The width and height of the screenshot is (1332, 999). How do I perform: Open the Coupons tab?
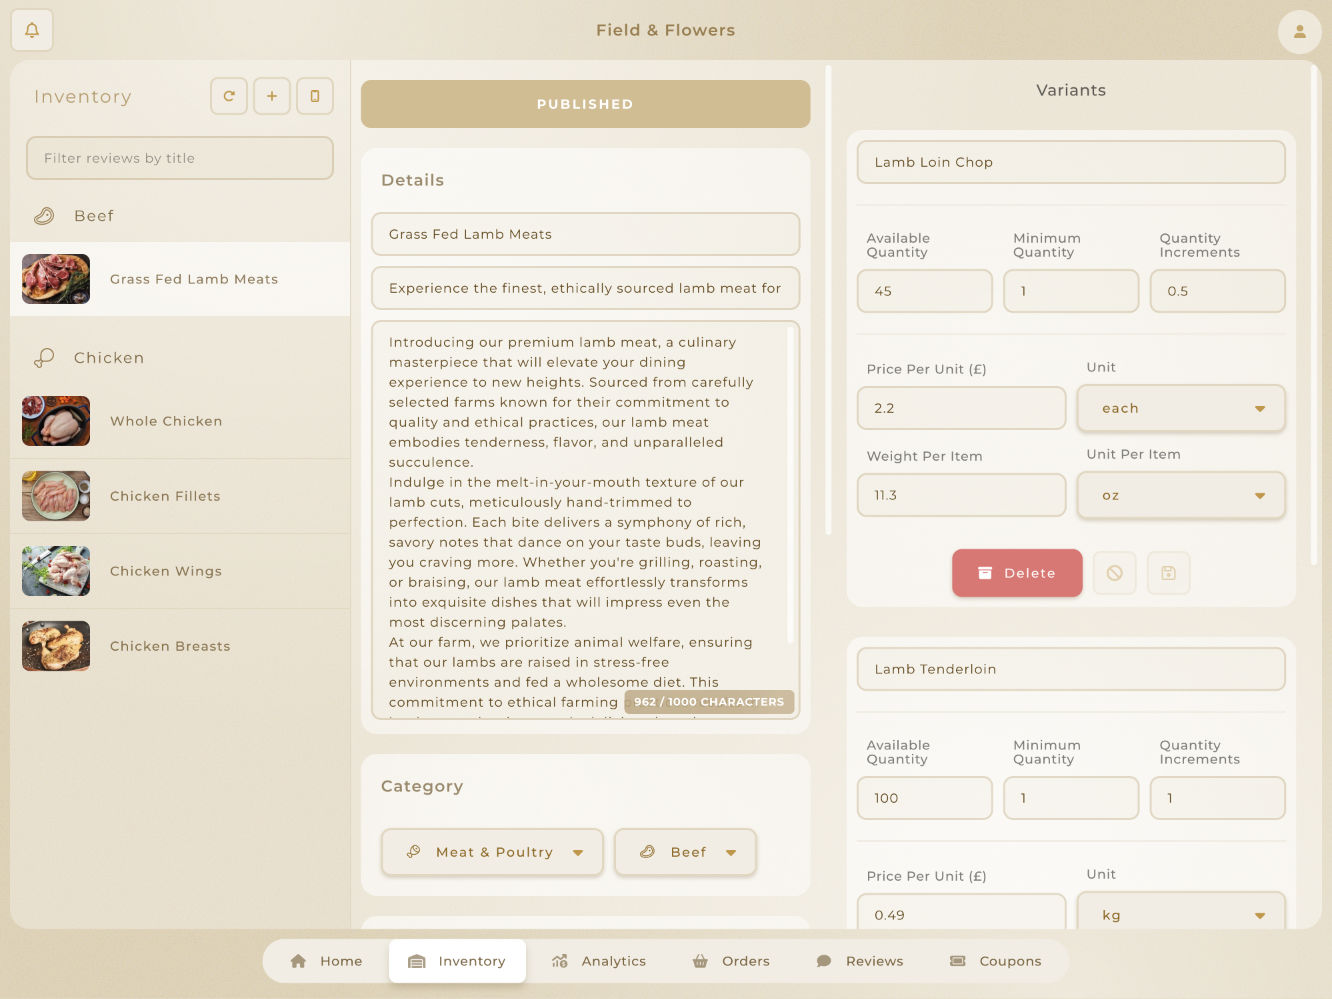[x=996, y=961]
